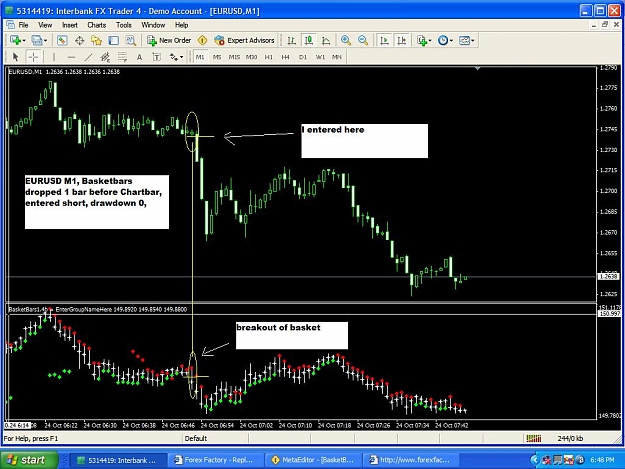Switch chart to bar chart
This screenshot has height=469, width=625.
pyautogui.click(x=291, y=40)
